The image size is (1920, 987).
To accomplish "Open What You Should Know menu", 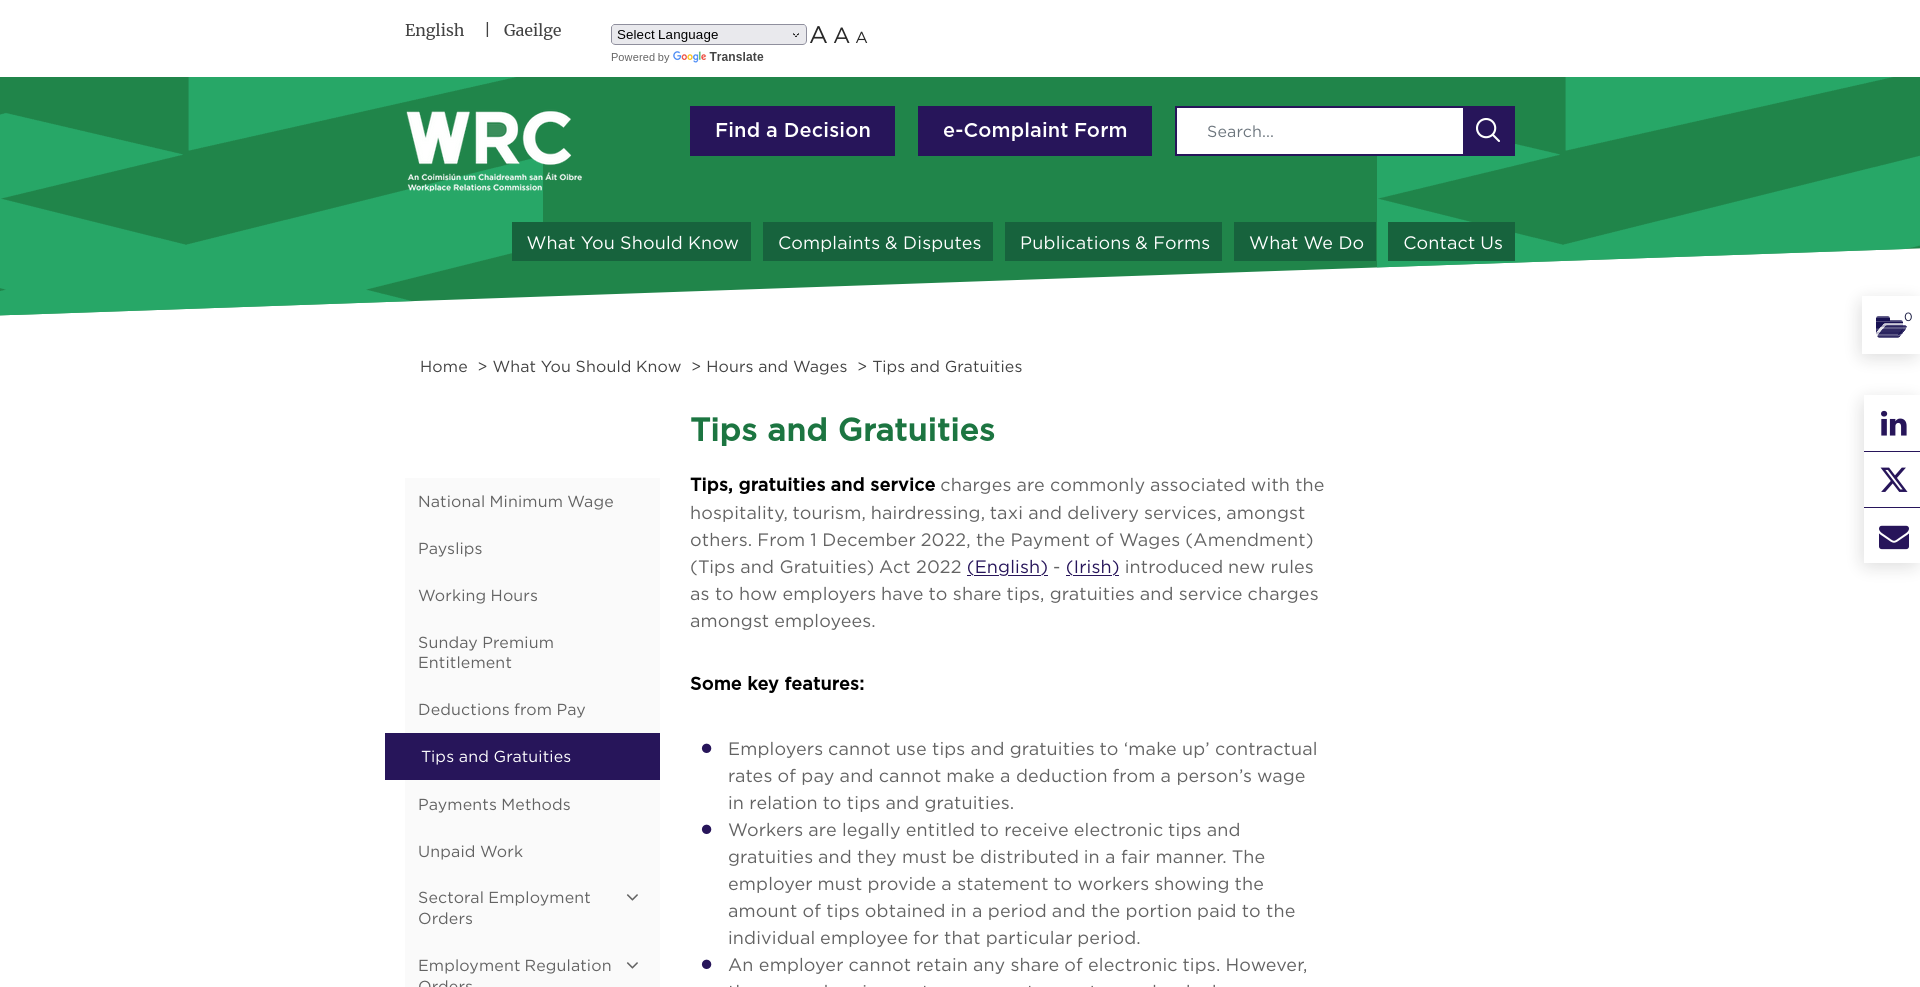I will tap(632, 242).
